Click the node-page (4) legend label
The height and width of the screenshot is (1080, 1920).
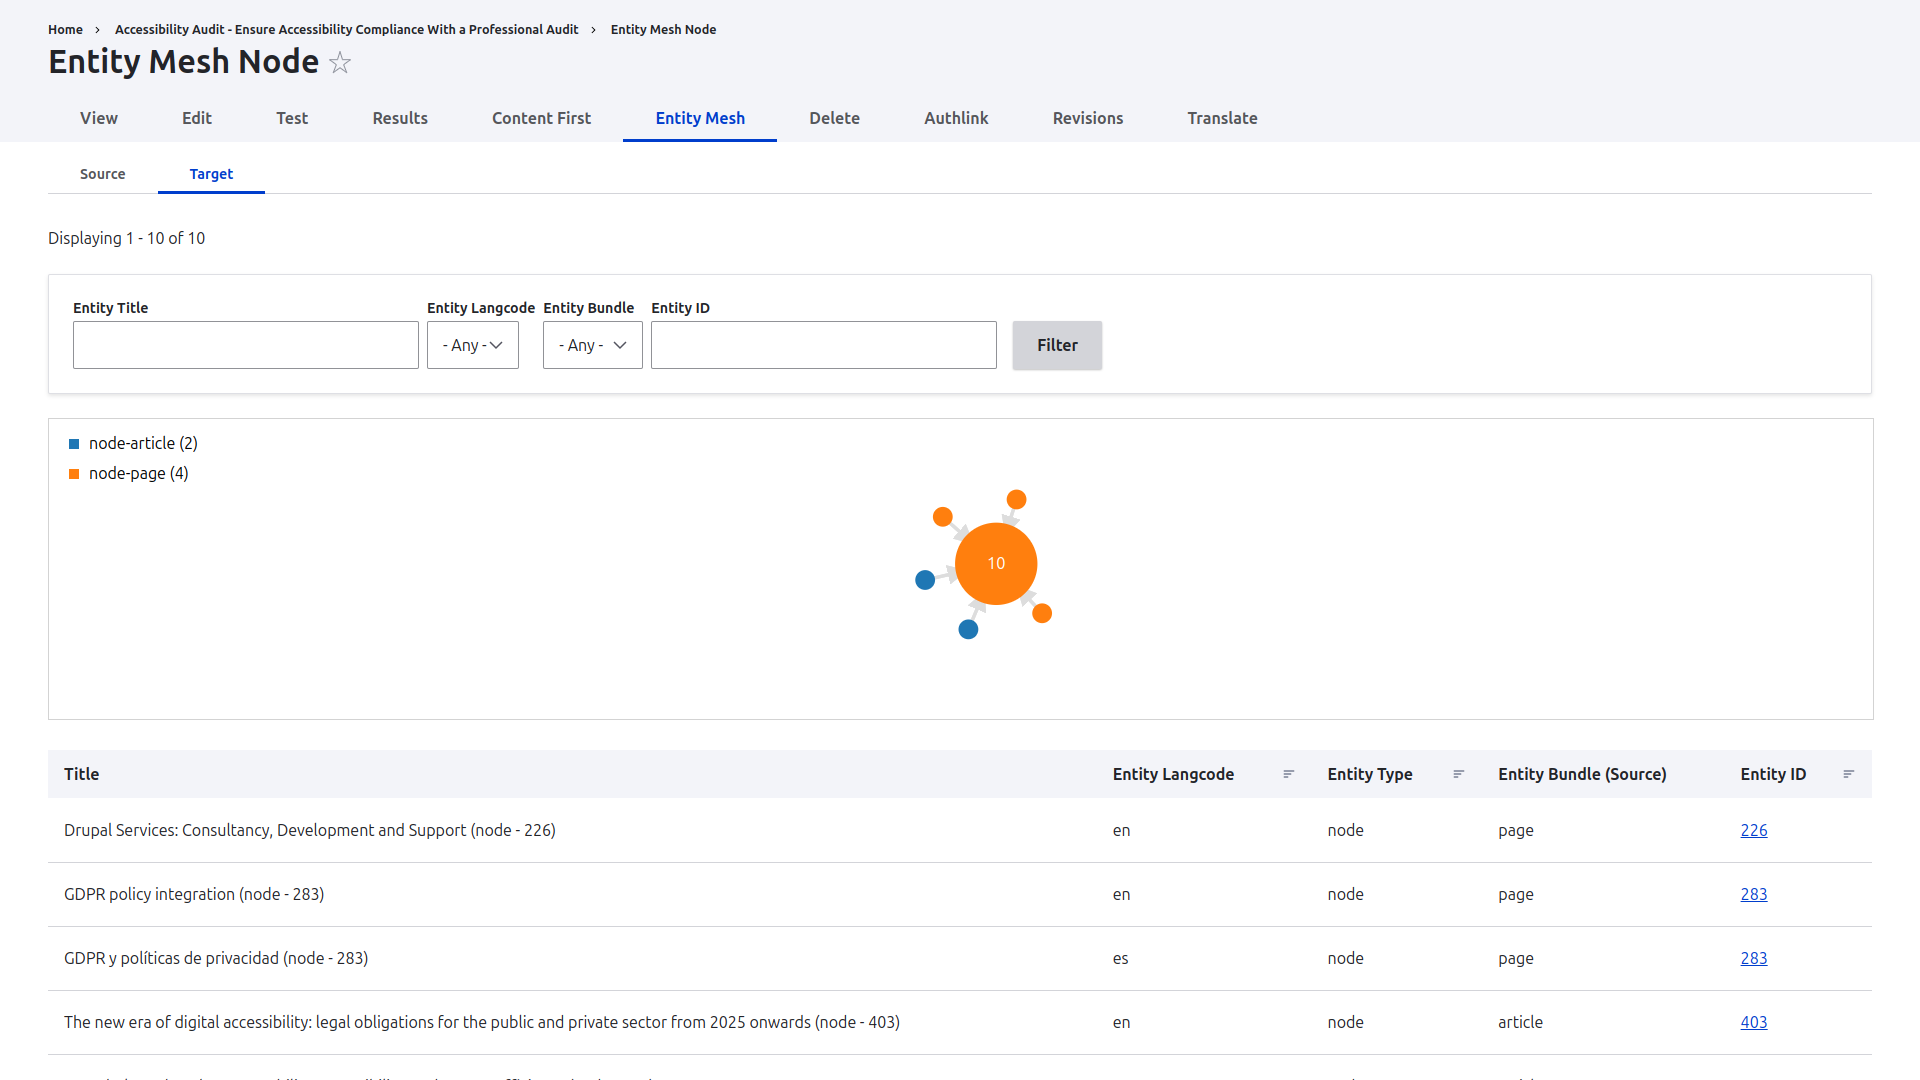pyautogui.click(x=139, y=473)
